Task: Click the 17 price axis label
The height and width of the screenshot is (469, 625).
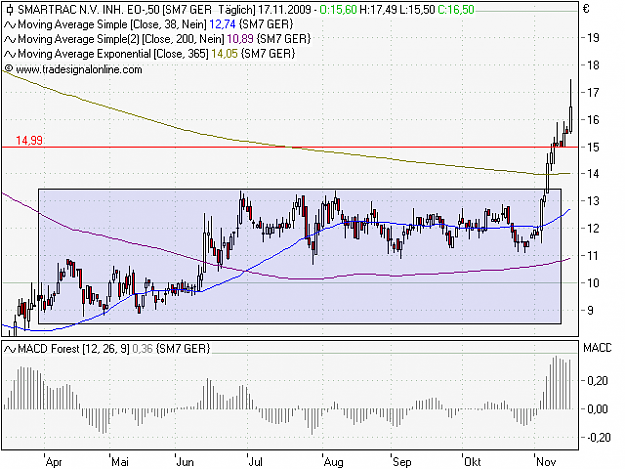Action: coord(594,92)
